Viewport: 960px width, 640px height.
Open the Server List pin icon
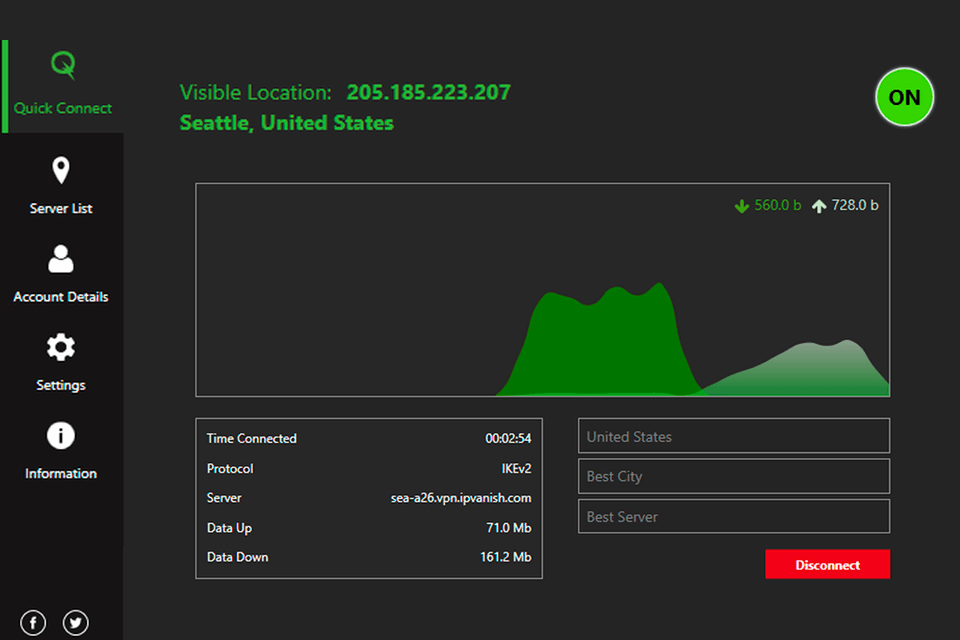tap(61, 171)
